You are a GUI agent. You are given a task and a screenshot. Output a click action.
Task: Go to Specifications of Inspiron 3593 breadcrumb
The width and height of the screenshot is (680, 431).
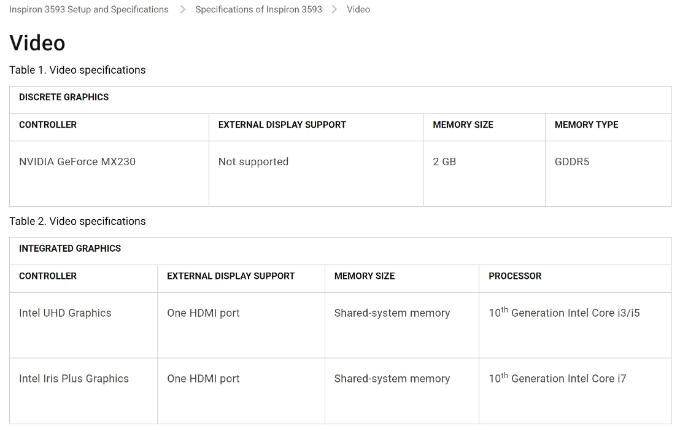click(x=258, y=9)
